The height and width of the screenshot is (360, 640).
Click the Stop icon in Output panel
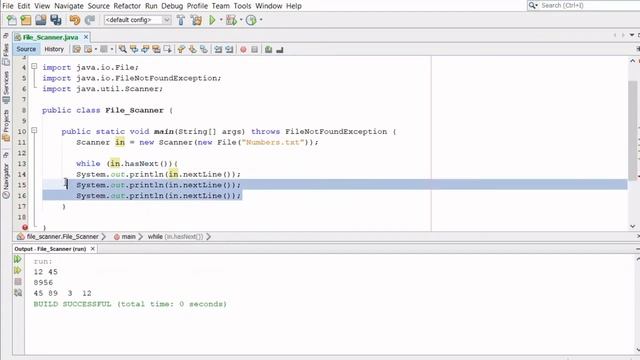[18, 282]
